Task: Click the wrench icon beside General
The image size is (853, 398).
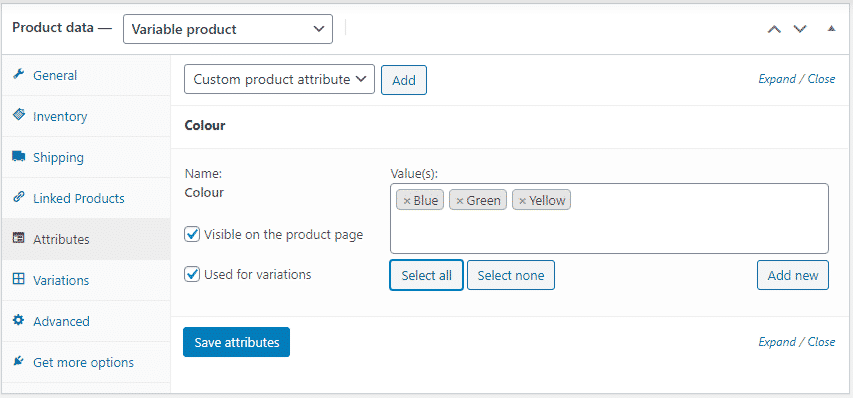Action: (x=18, y=74)
